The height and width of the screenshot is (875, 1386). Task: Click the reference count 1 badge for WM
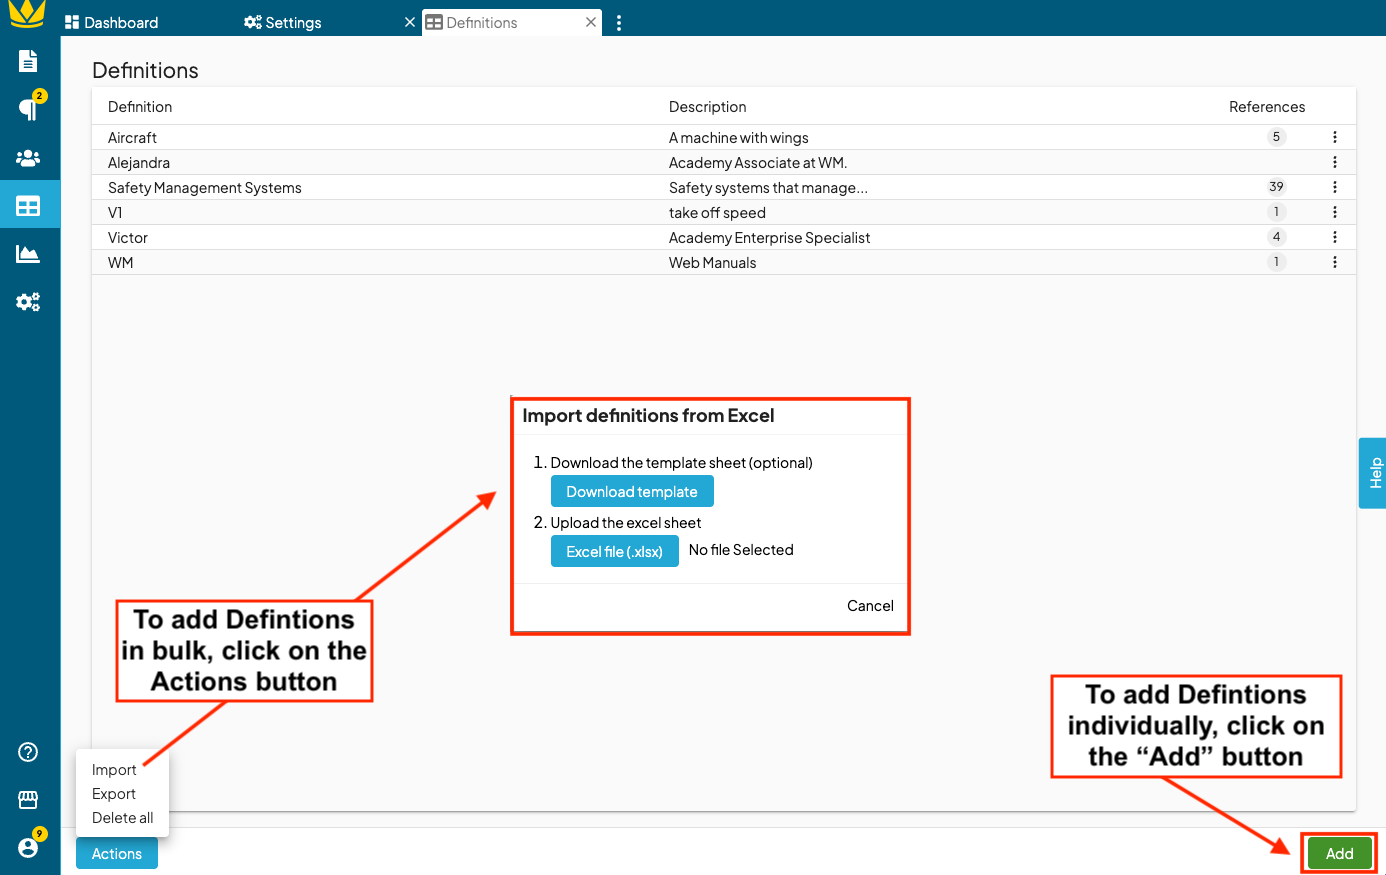1276,262
